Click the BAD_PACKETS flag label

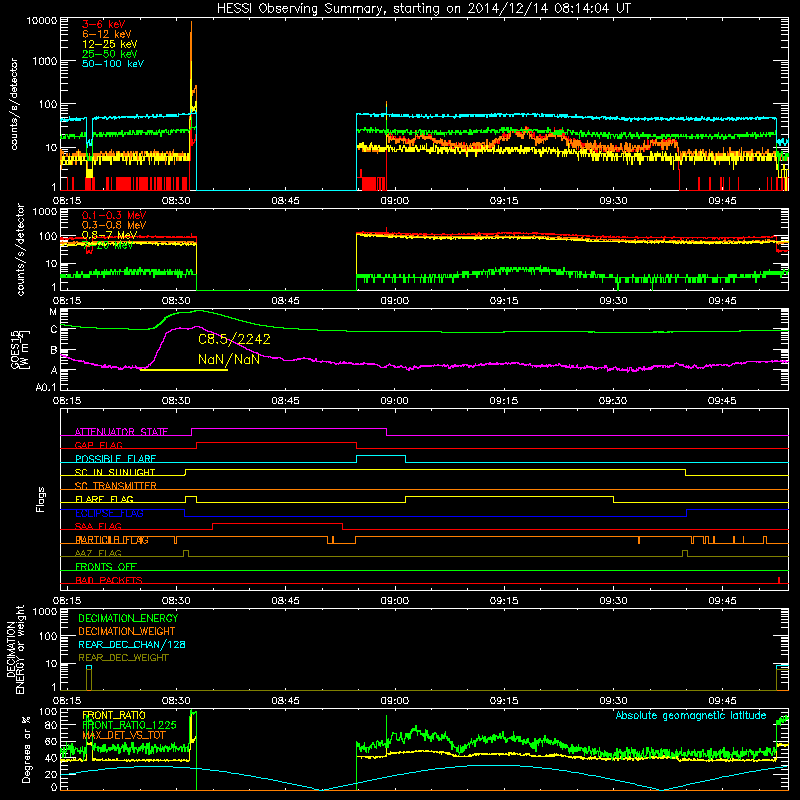[x=109, y=580]
